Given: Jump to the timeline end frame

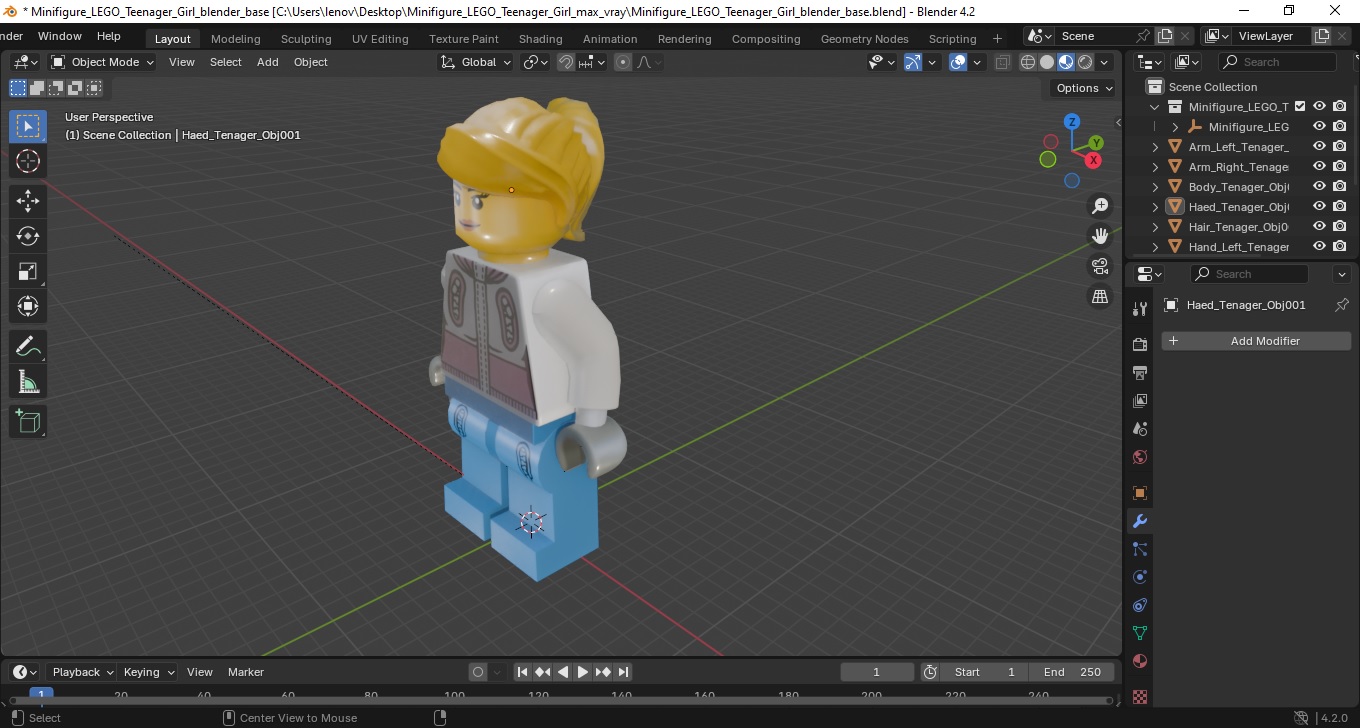Looking at the screenshot, I should click(x=623, y=672).
